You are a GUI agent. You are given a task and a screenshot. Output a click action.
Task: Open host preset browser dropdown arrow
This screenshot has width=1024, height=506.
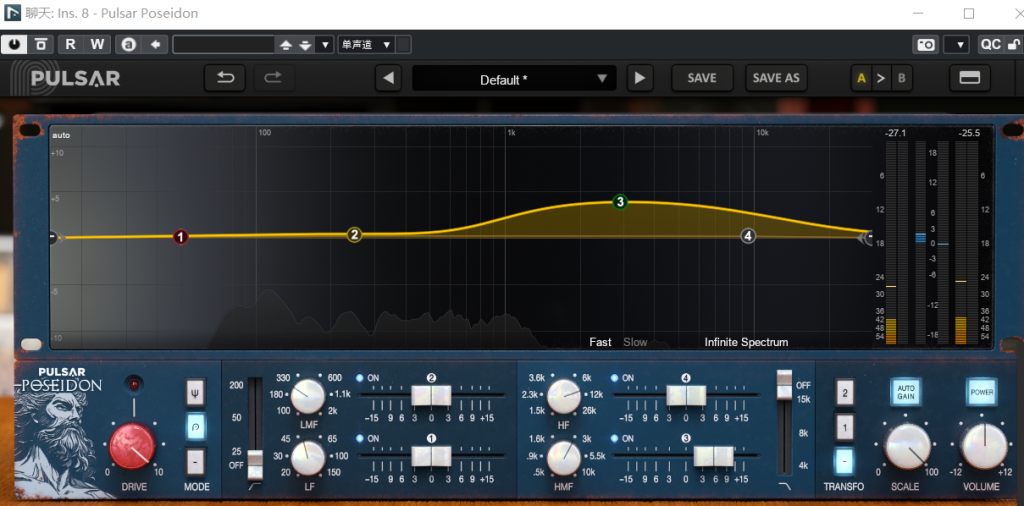coord(325,45)
